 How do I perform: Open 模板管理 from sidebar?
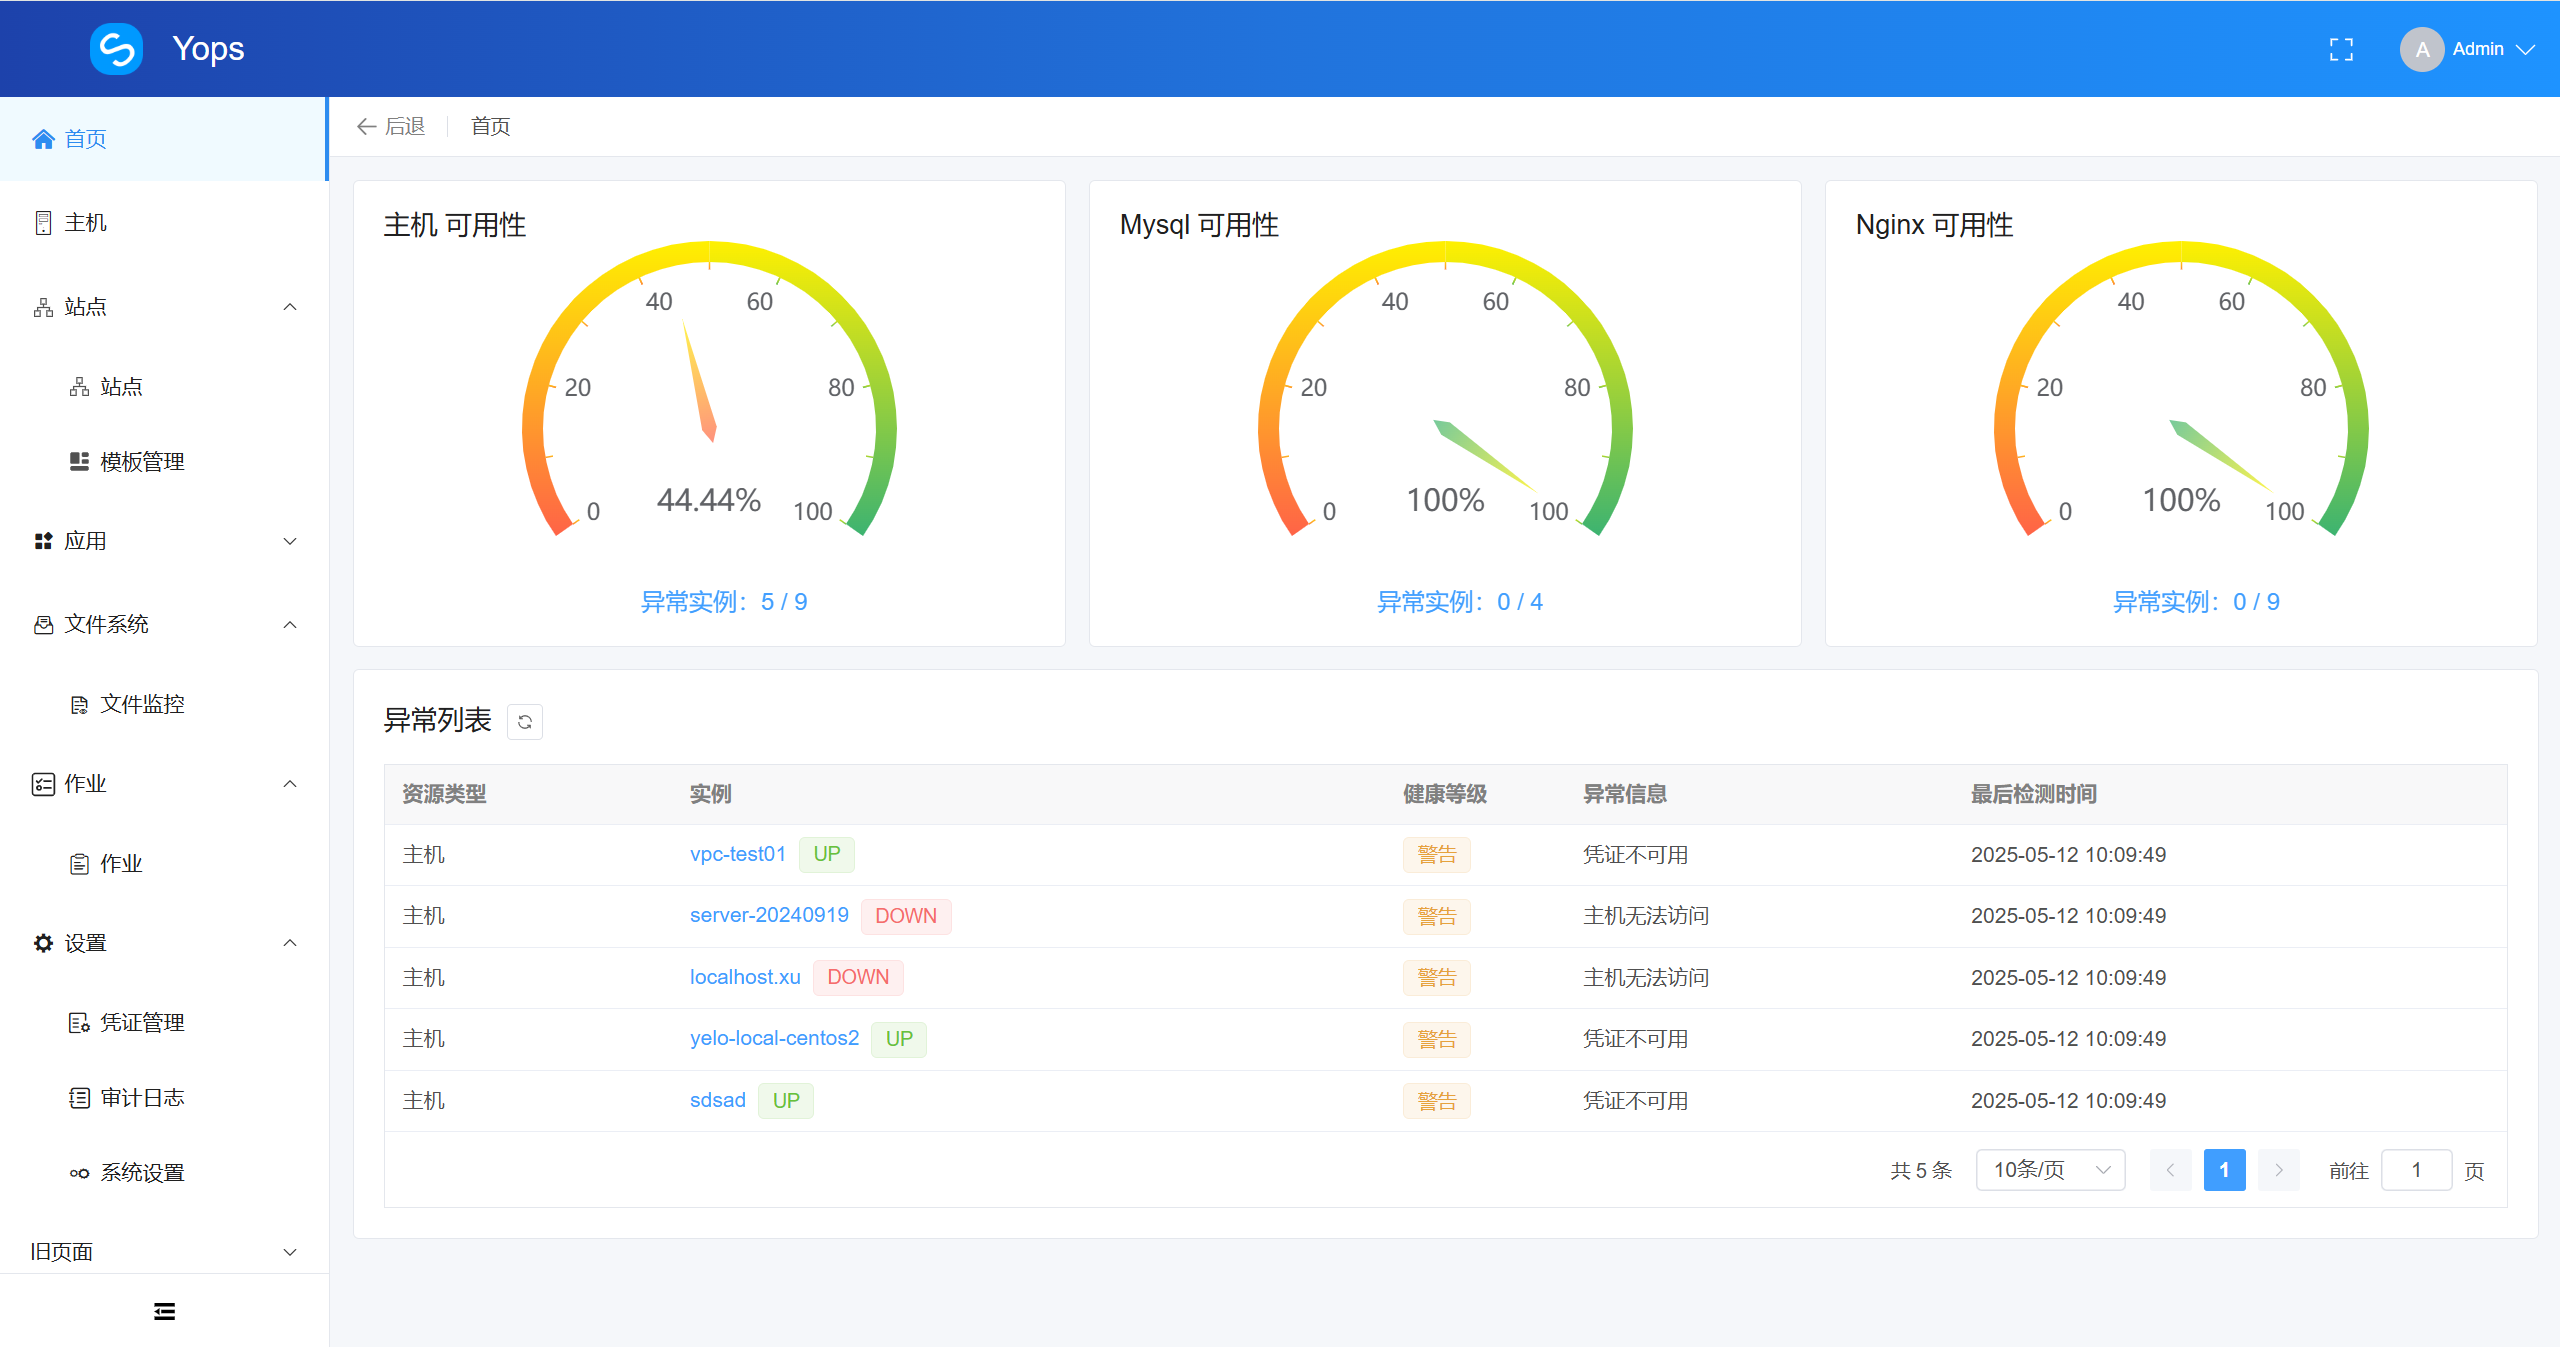coord(141,462)
